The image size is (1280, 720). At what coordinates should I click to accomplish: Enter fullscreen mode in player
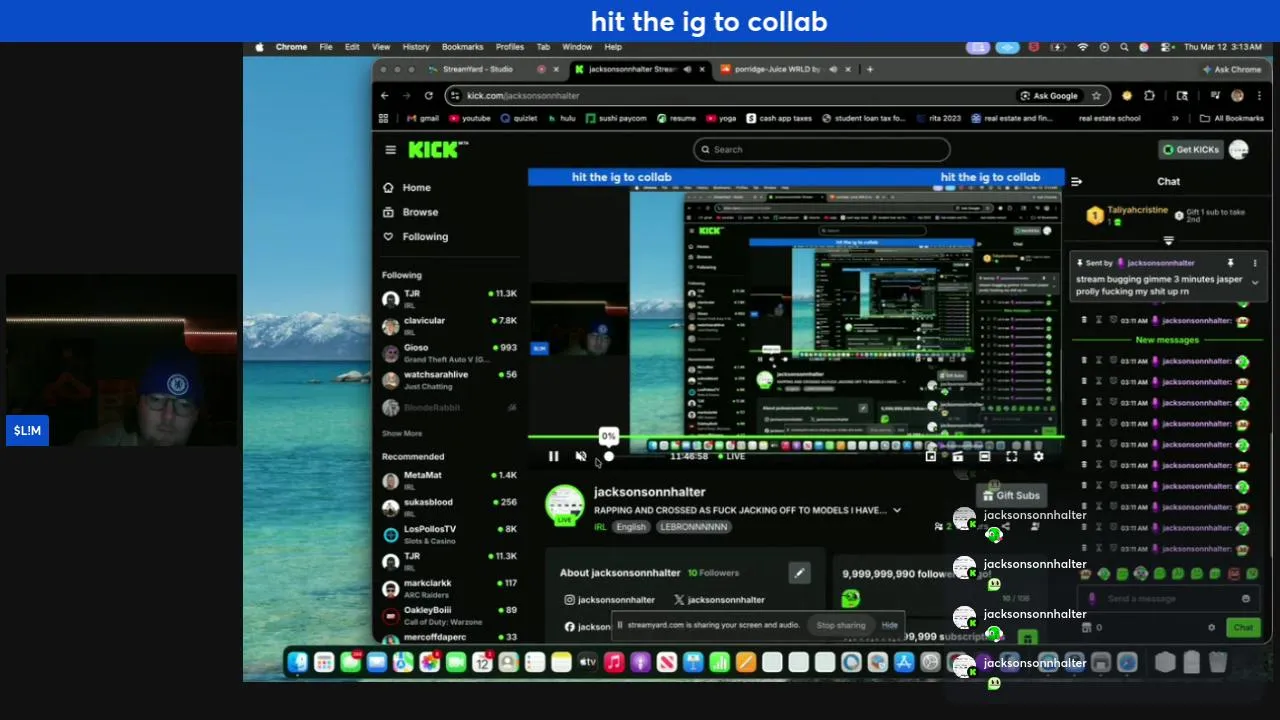(x=1011, y=457)
